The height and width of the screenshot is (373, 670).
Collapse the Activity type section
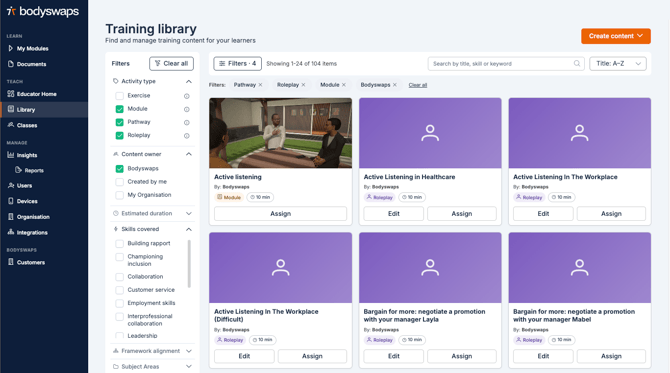point(189,81)
